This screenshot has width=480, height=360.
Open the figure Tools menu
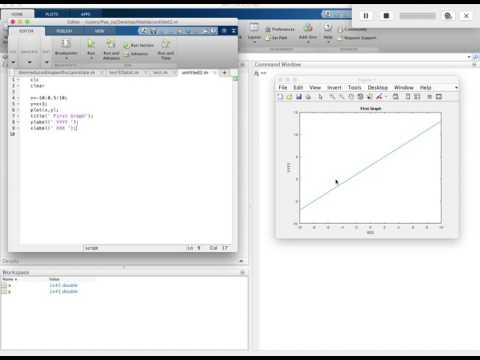point(355,87)
